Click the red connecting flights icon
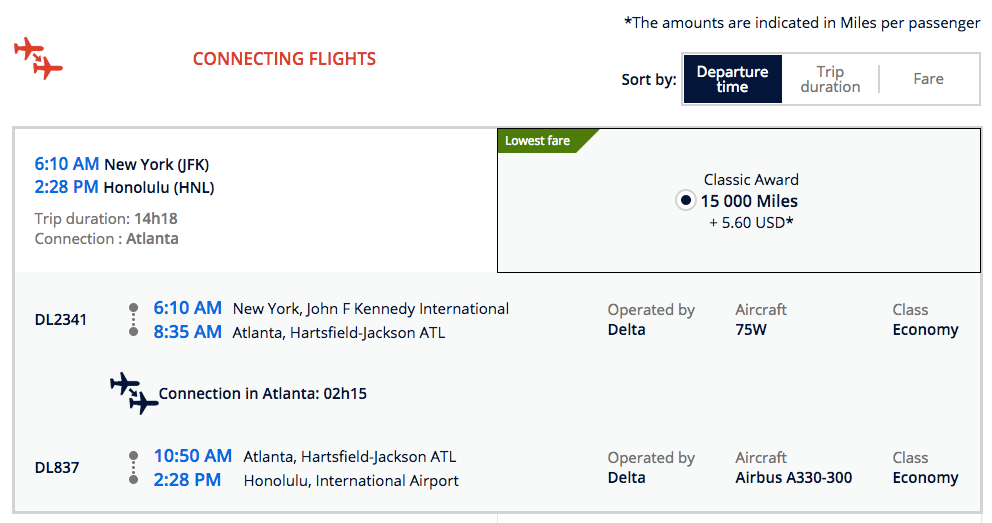The image size is (992, 523). pos(38,58)
